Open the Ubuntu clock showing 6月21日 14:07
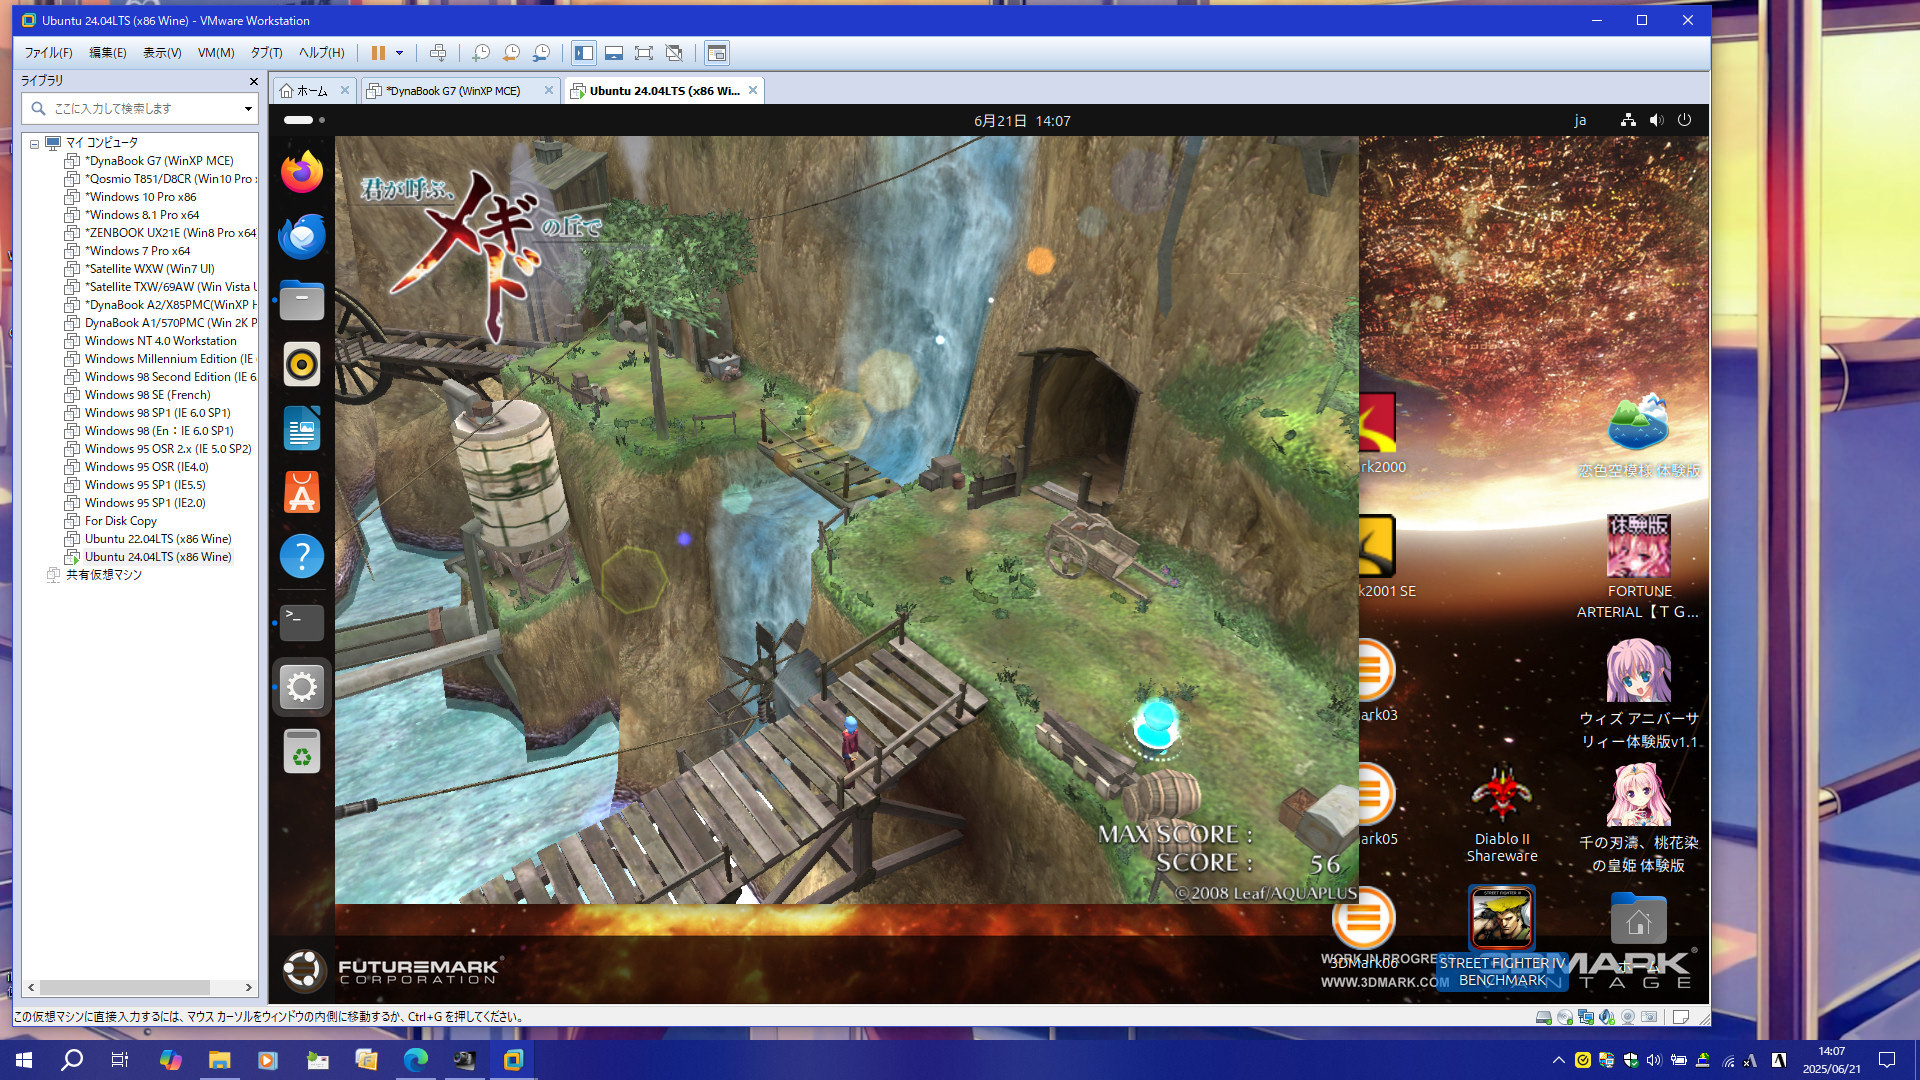 1022,121
